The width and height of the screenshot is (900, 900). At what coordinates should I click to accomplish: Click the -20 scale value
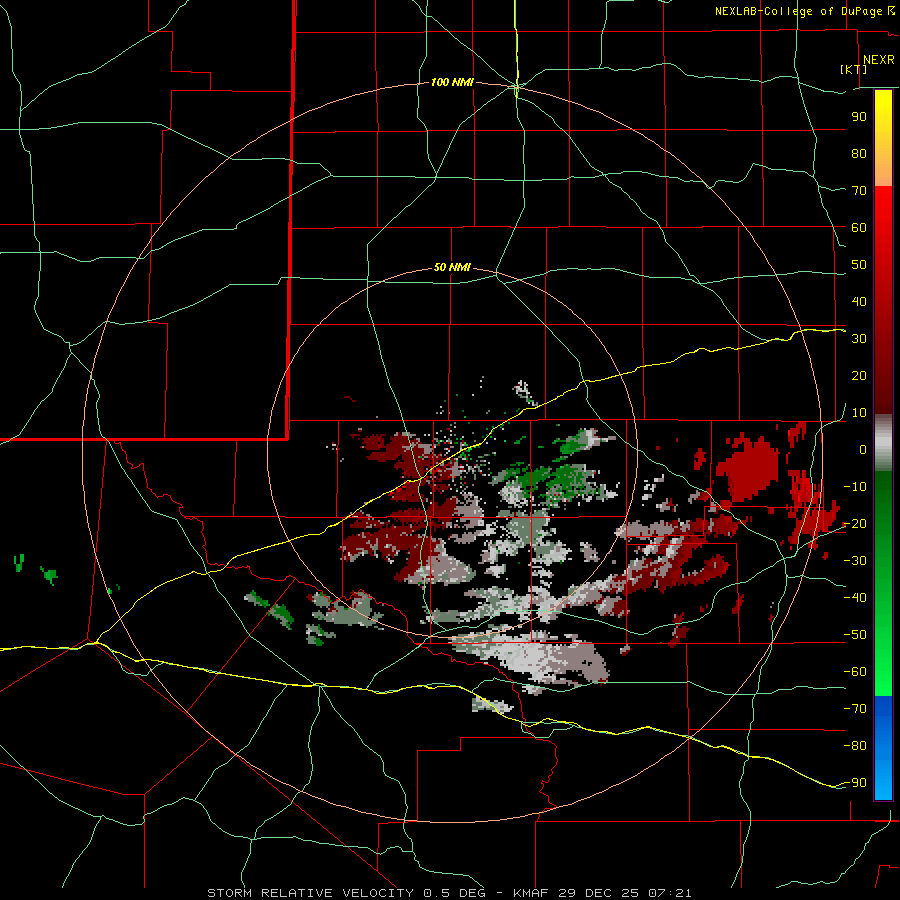point(855,523)
